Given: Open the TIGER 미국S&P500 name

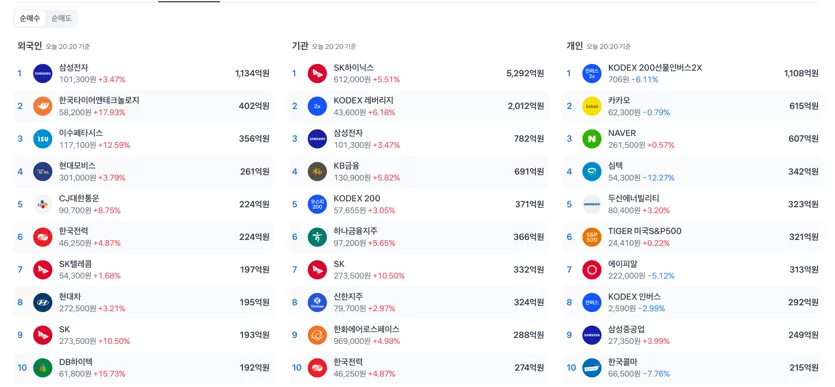Looking at the screenshot, I should pos(645,231).
